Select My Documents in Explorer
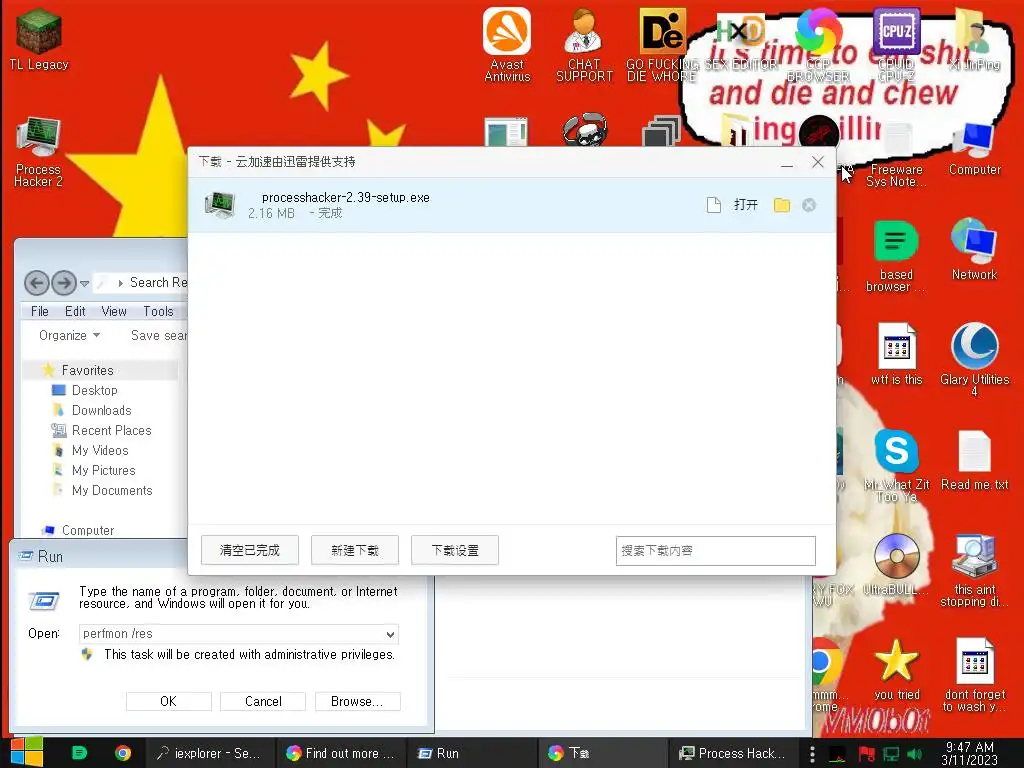The image size is (1024, 768). tap(102, 491)
